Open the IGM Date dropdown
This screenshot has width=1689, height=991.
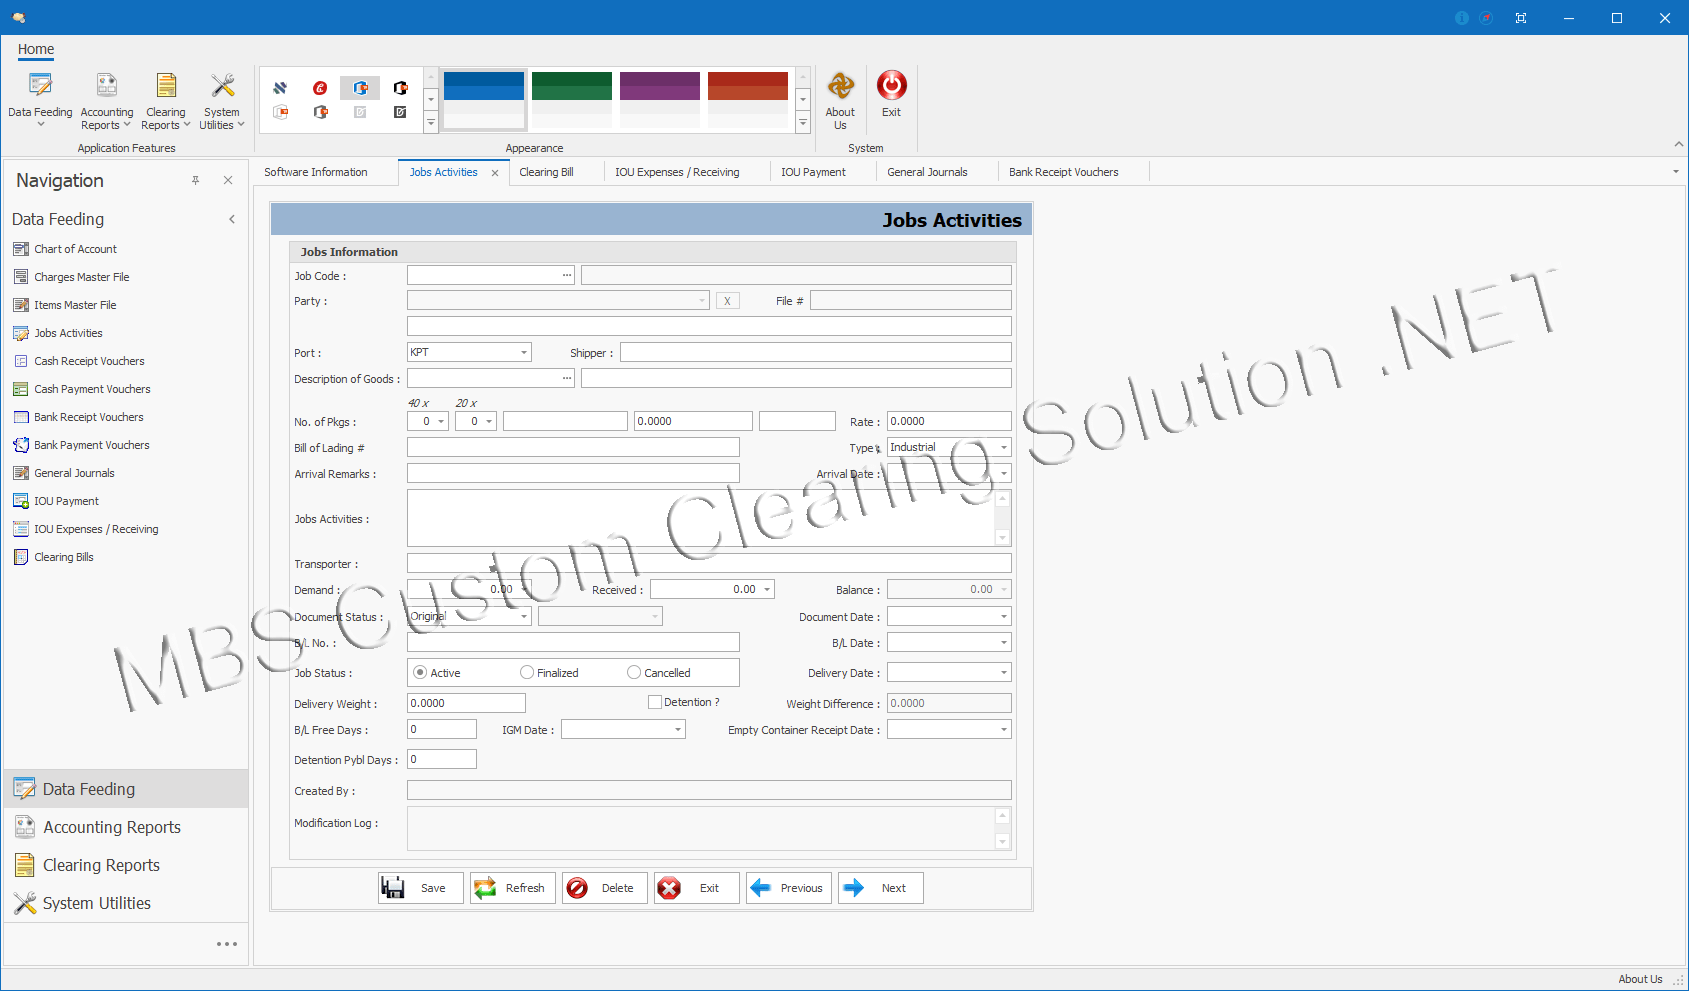(x=678, y=729)
